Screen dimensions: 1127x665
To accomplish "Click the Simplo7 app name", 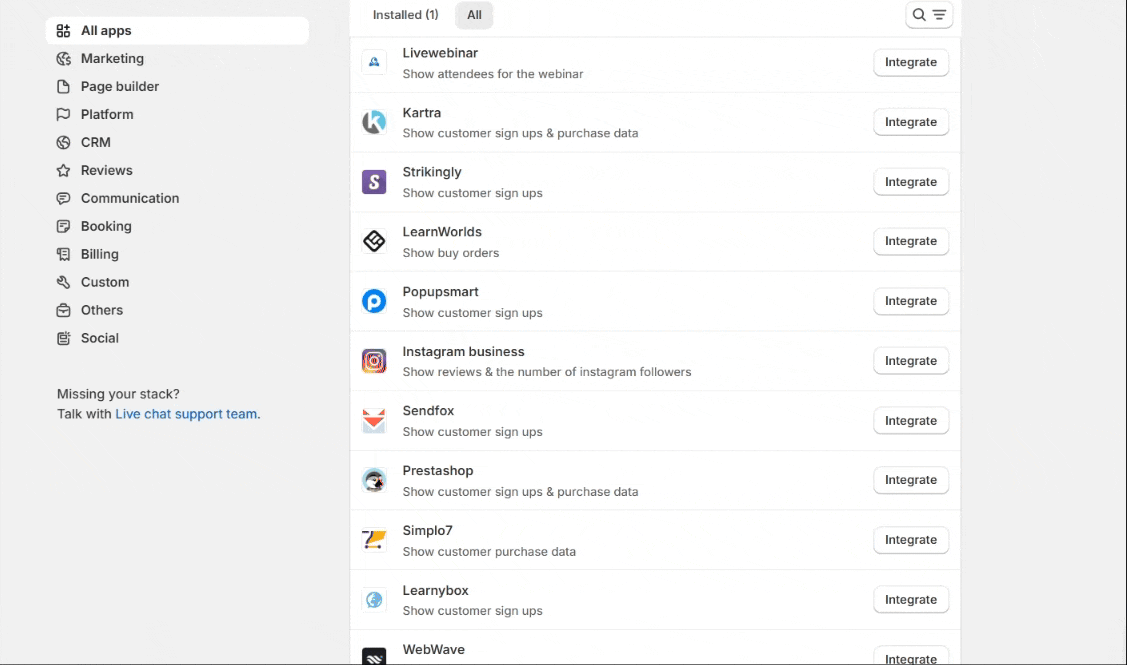I will (428, 531).
